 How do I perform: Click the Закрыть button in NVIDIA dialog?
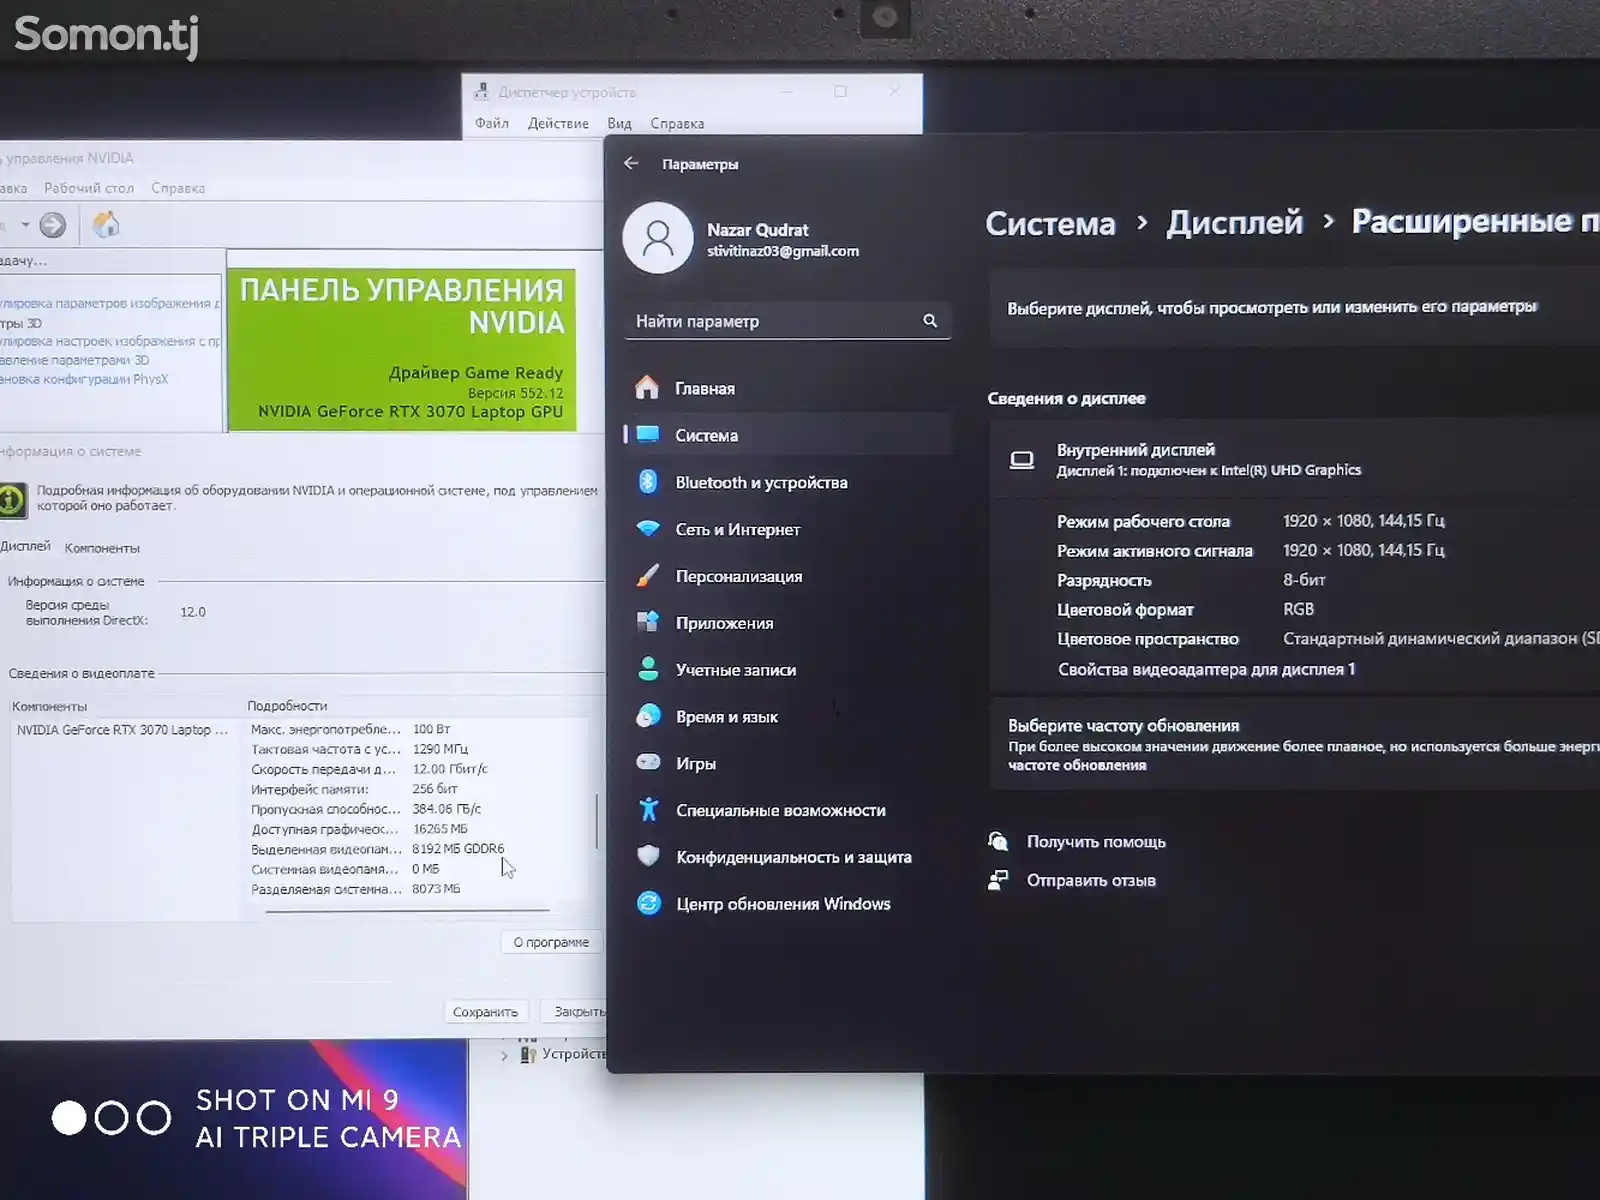click(x=574, y=1012)
